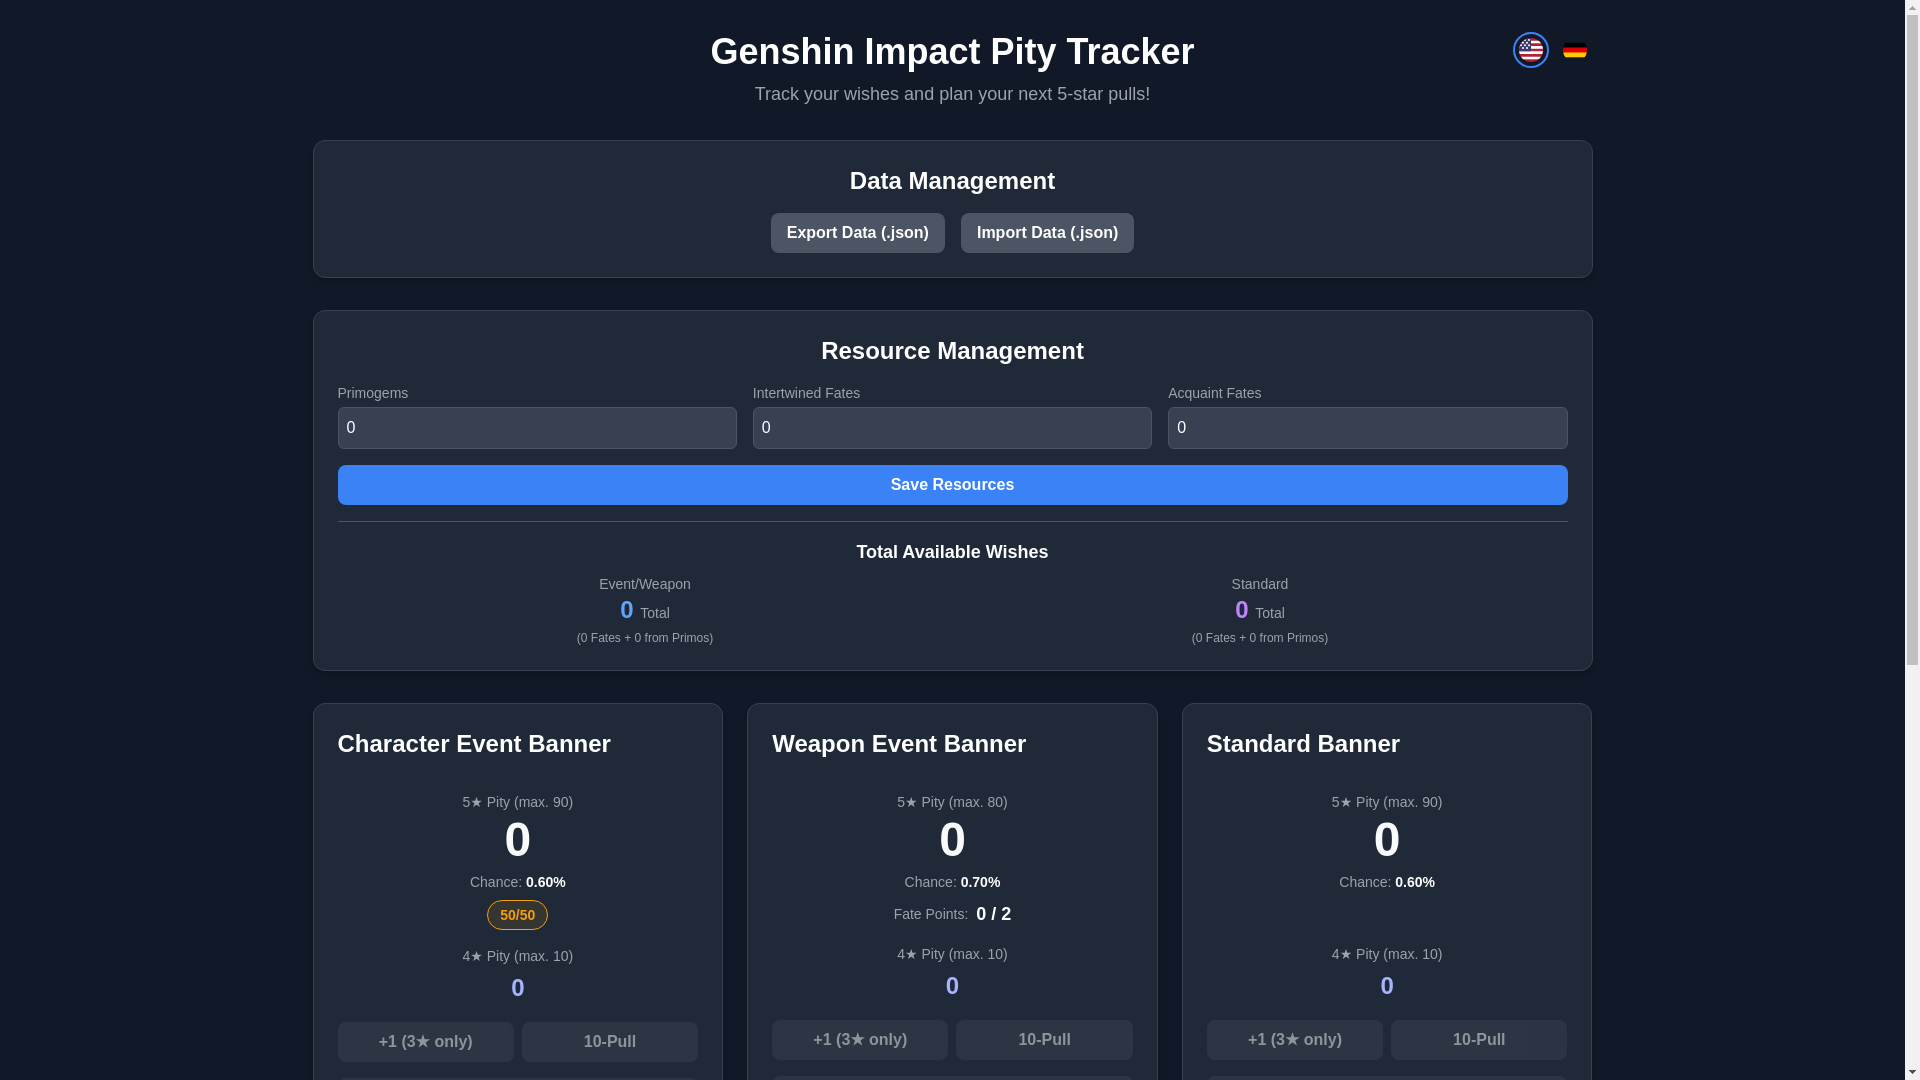Do a 10-Pull on Weapon Event Banner

coord(1044,1040)
